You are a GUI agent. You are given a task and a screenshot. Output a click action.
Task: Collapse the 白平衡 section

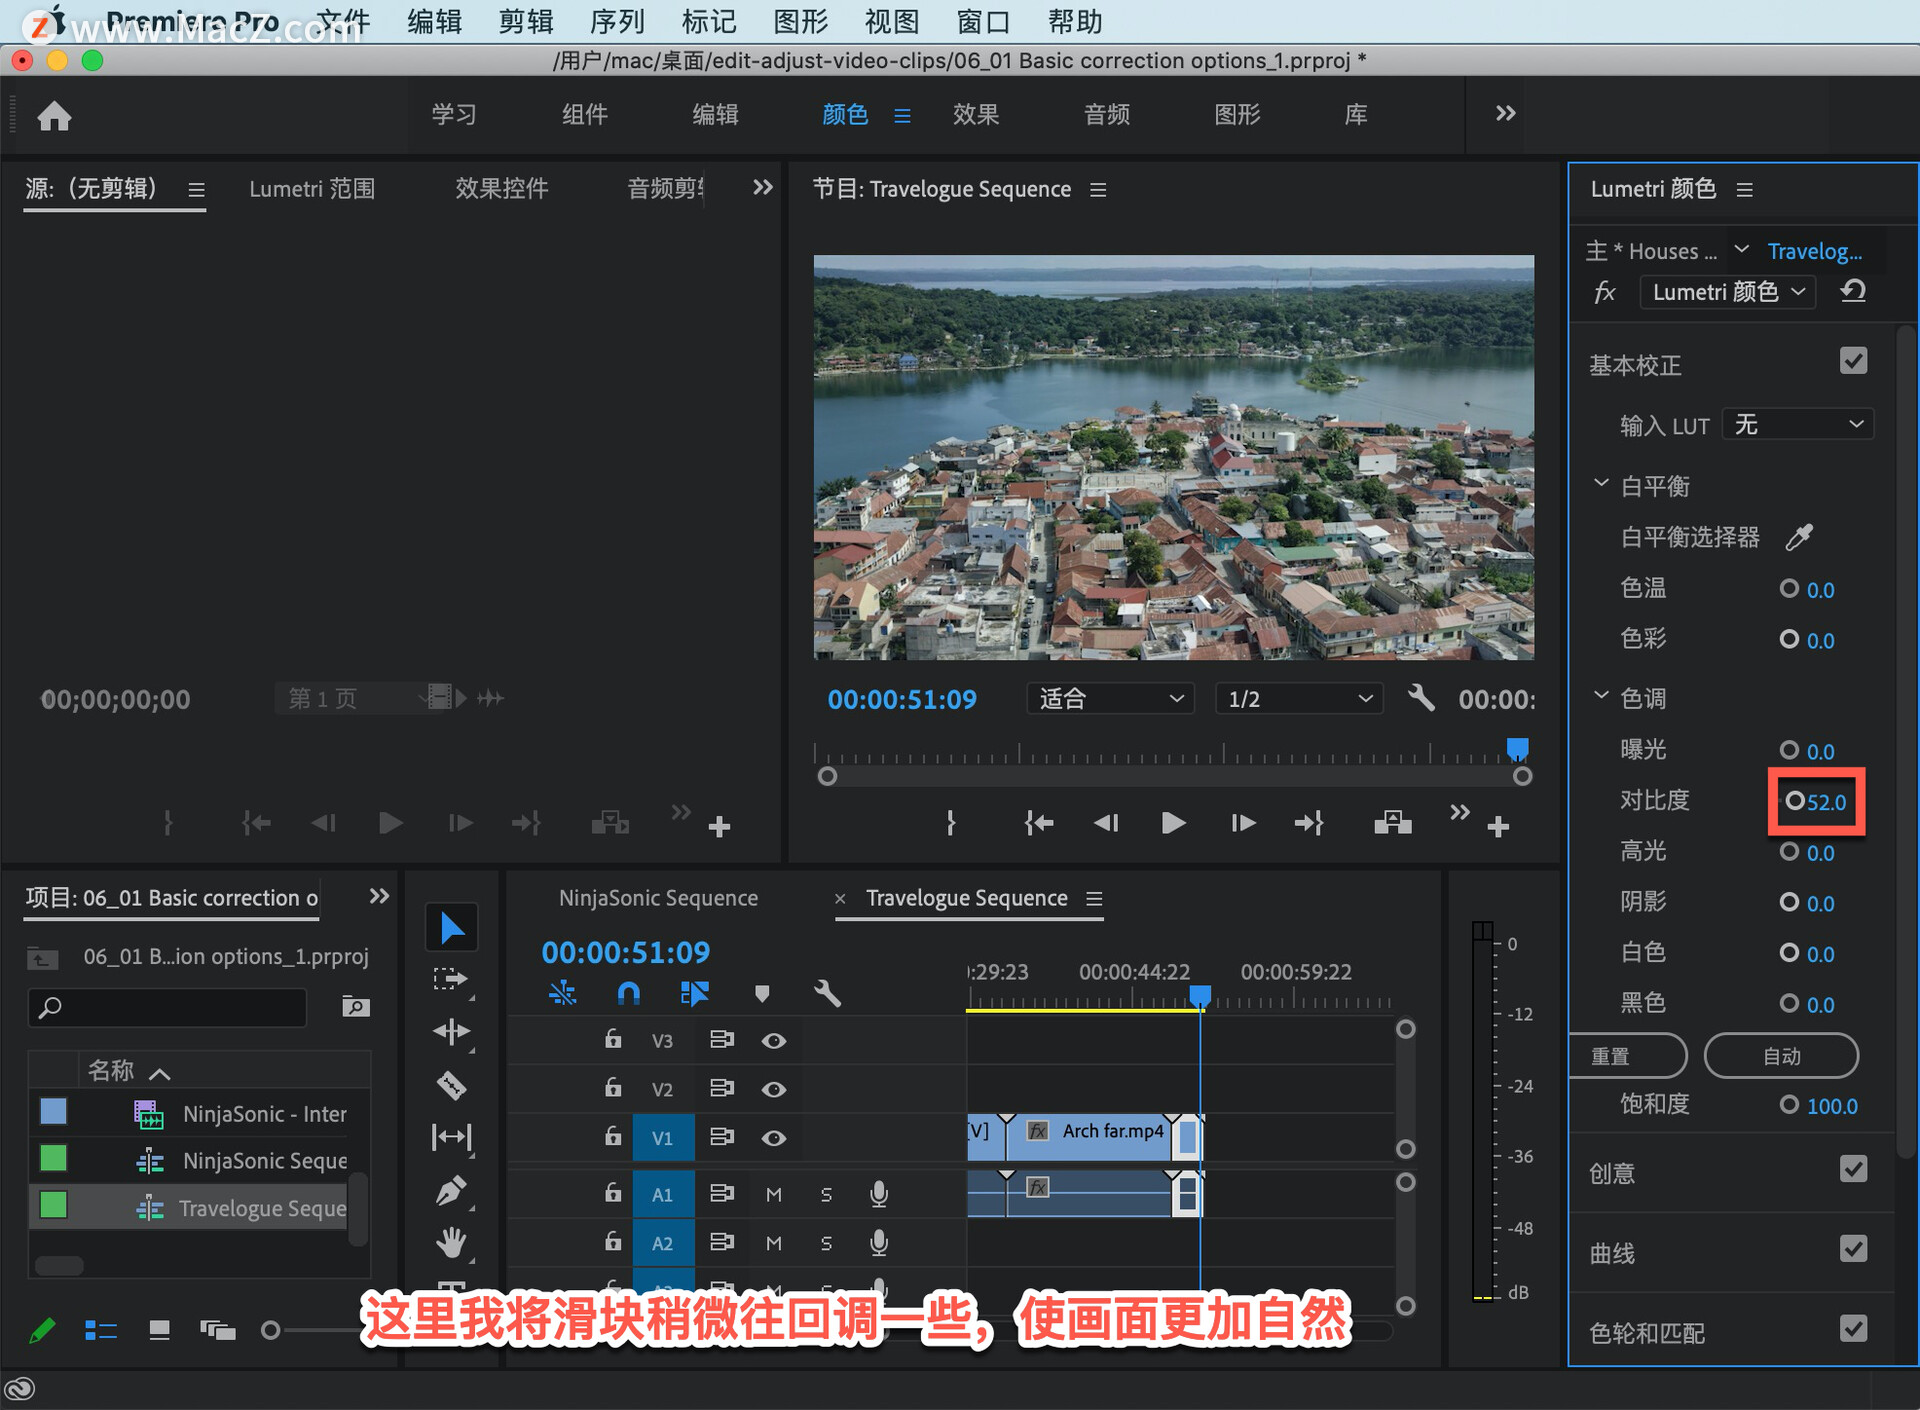(1601, 485)
